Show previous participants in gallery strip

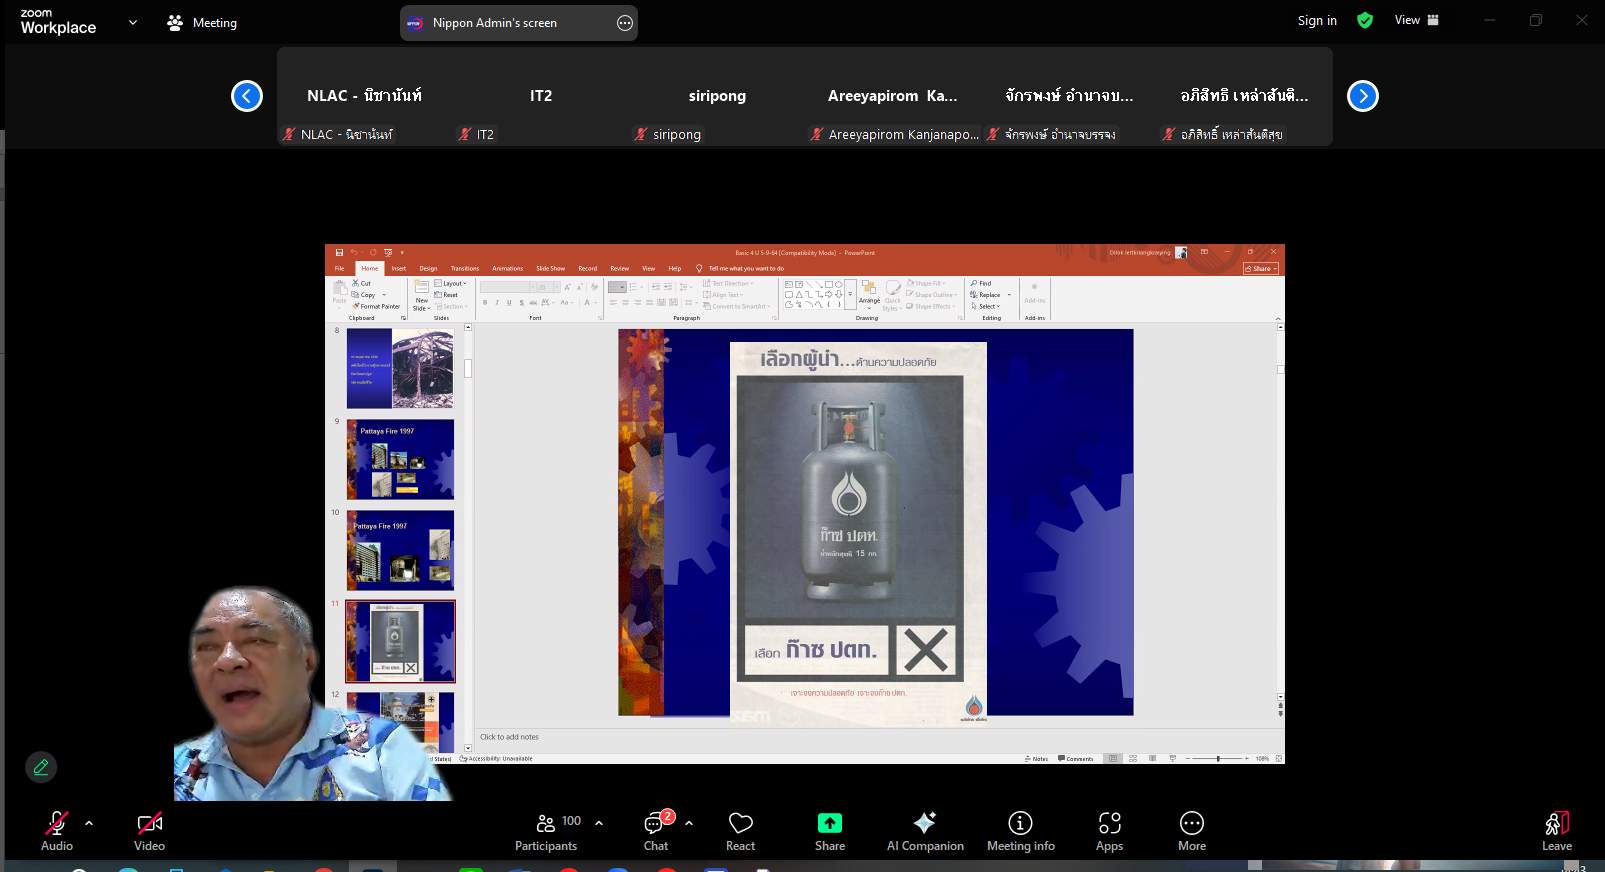[247, 96]
